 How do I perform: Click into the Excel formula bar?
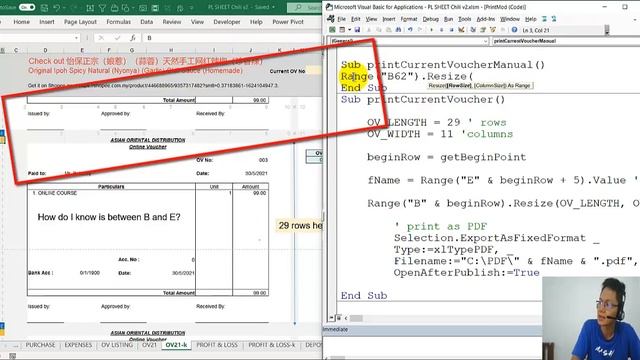coord(233,38)
